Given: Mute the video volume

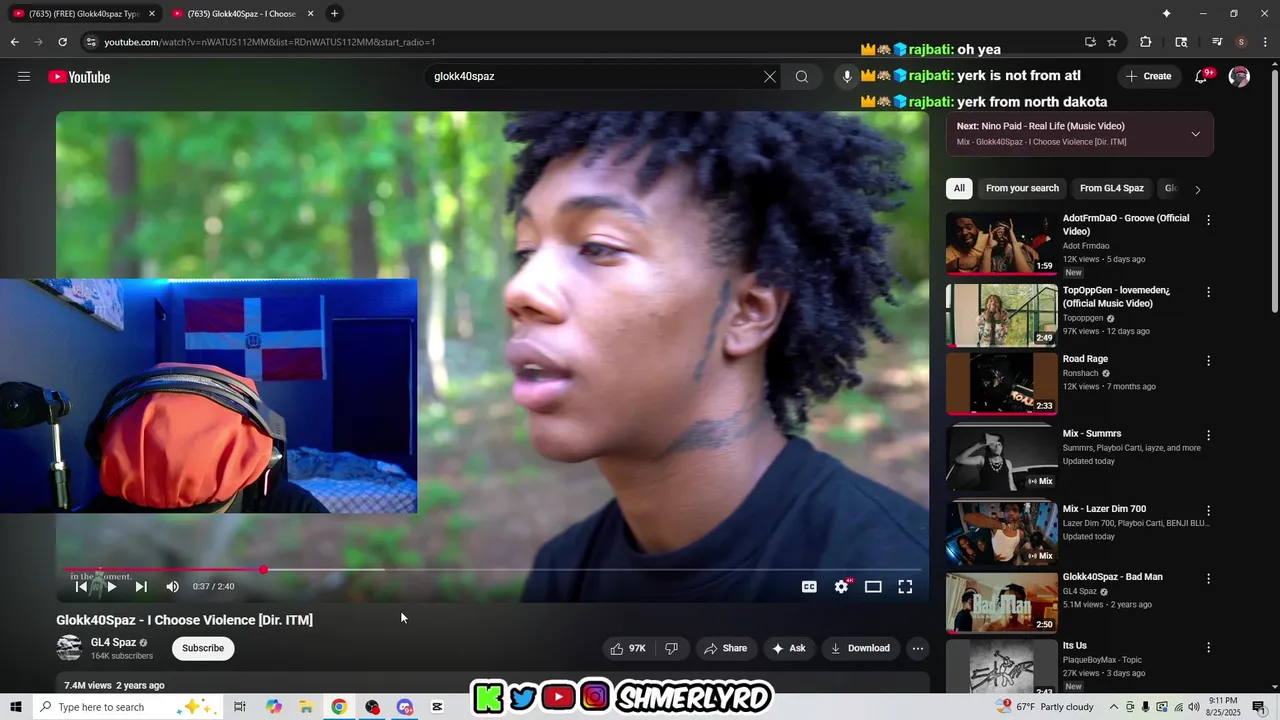Looking at the screenshot, I should pos(172,587).
